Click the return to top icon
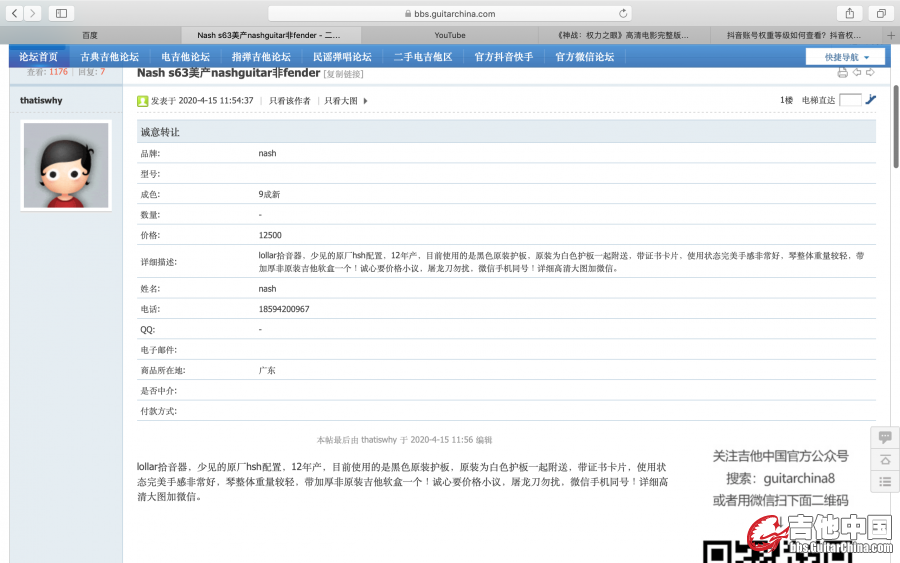The image size is (900, 563). point(884,459)
